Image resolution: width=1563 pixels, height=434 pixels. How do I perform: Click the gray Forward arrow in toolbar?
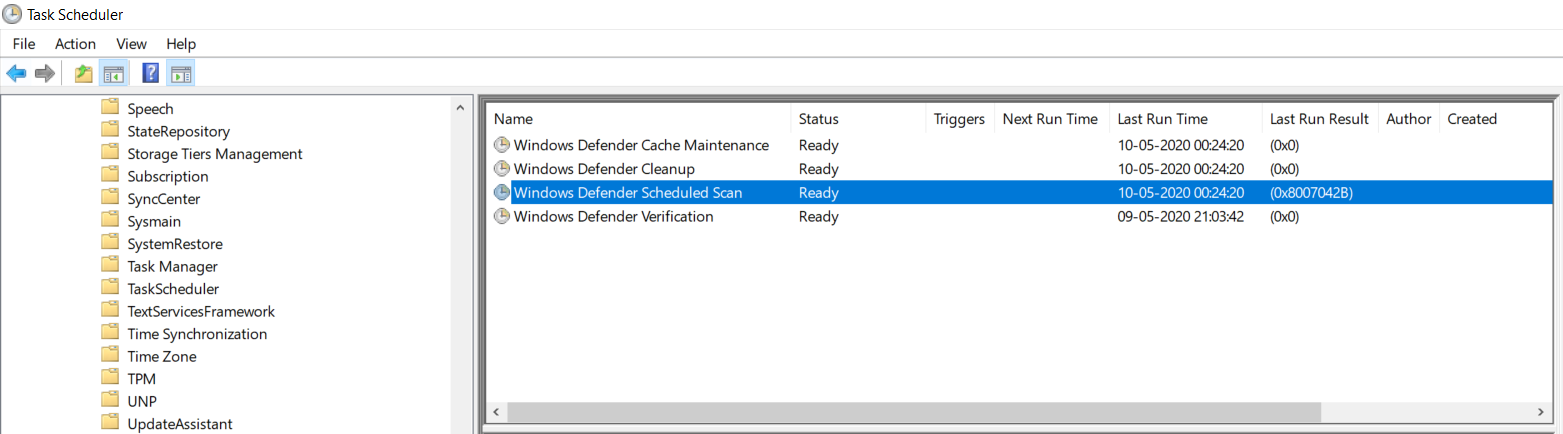pyautogui.click(x=44, y=73)
